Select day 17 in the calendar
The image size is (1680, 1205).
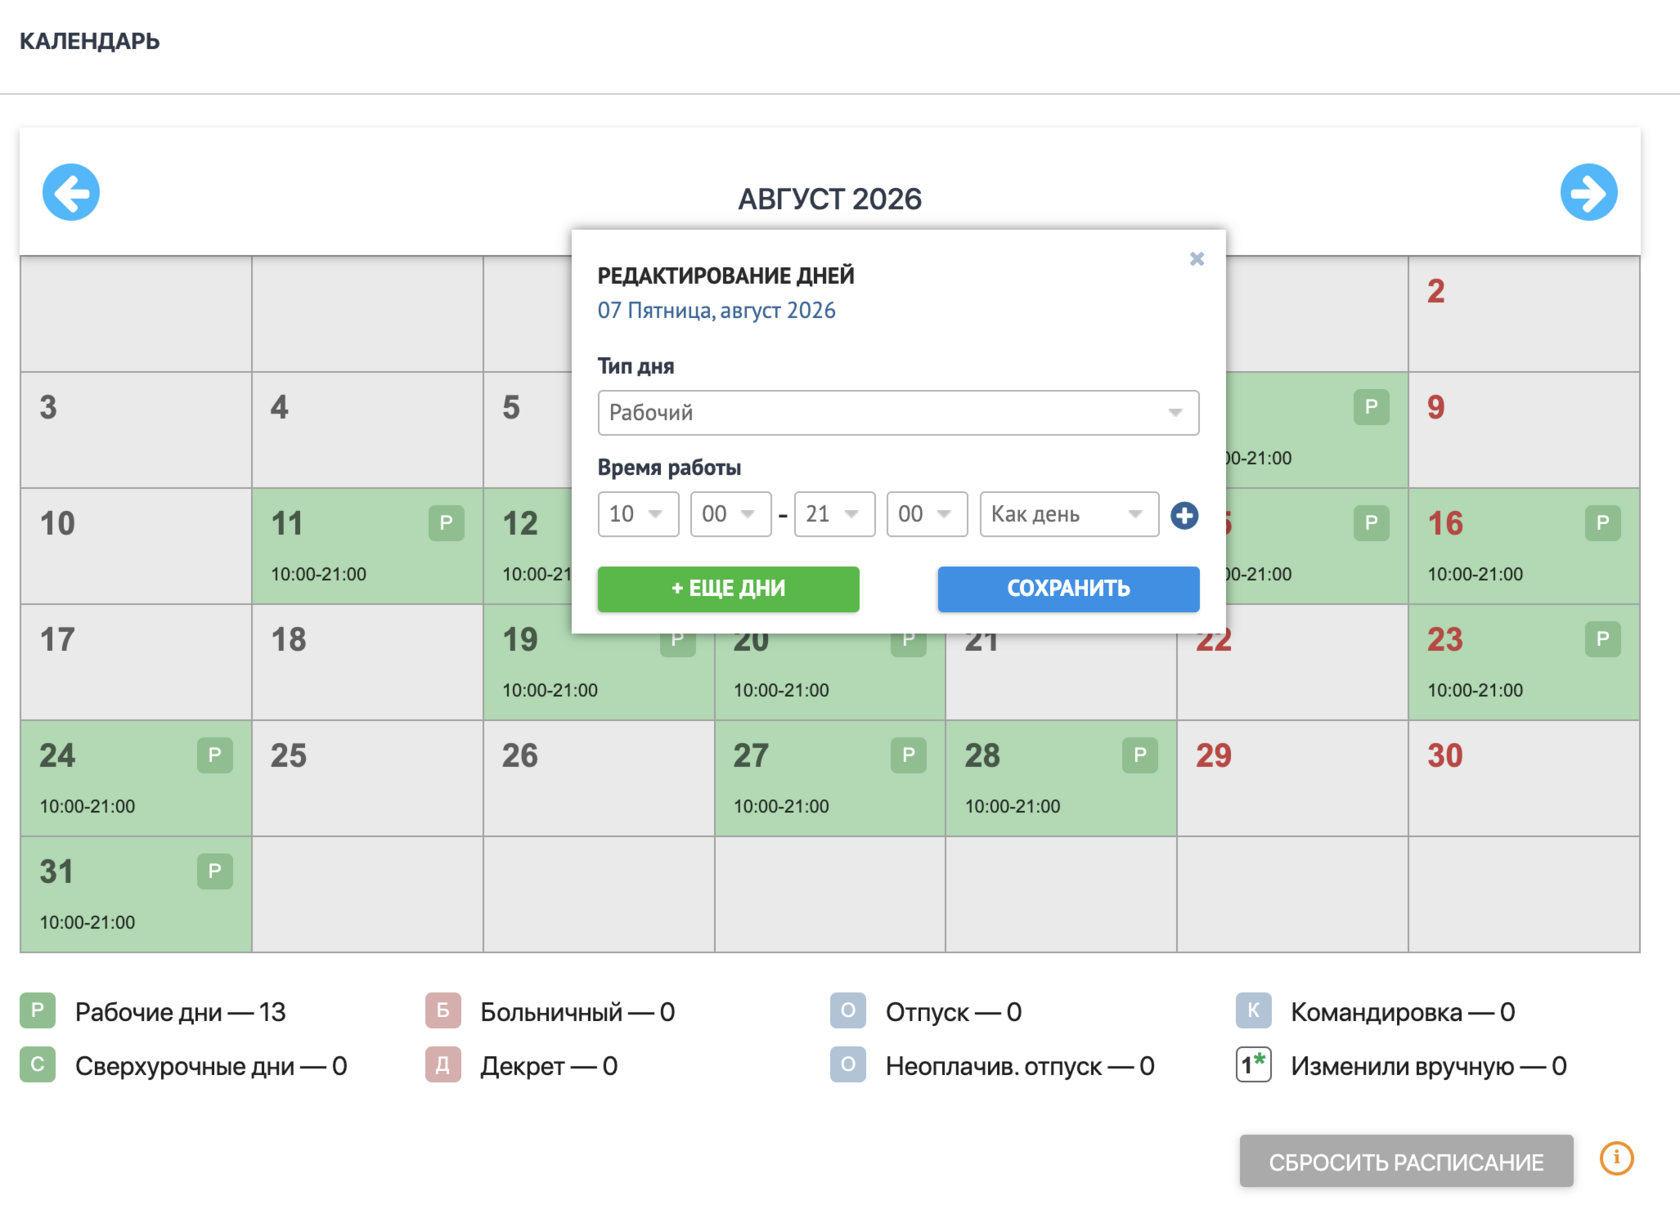click(136, 662)
